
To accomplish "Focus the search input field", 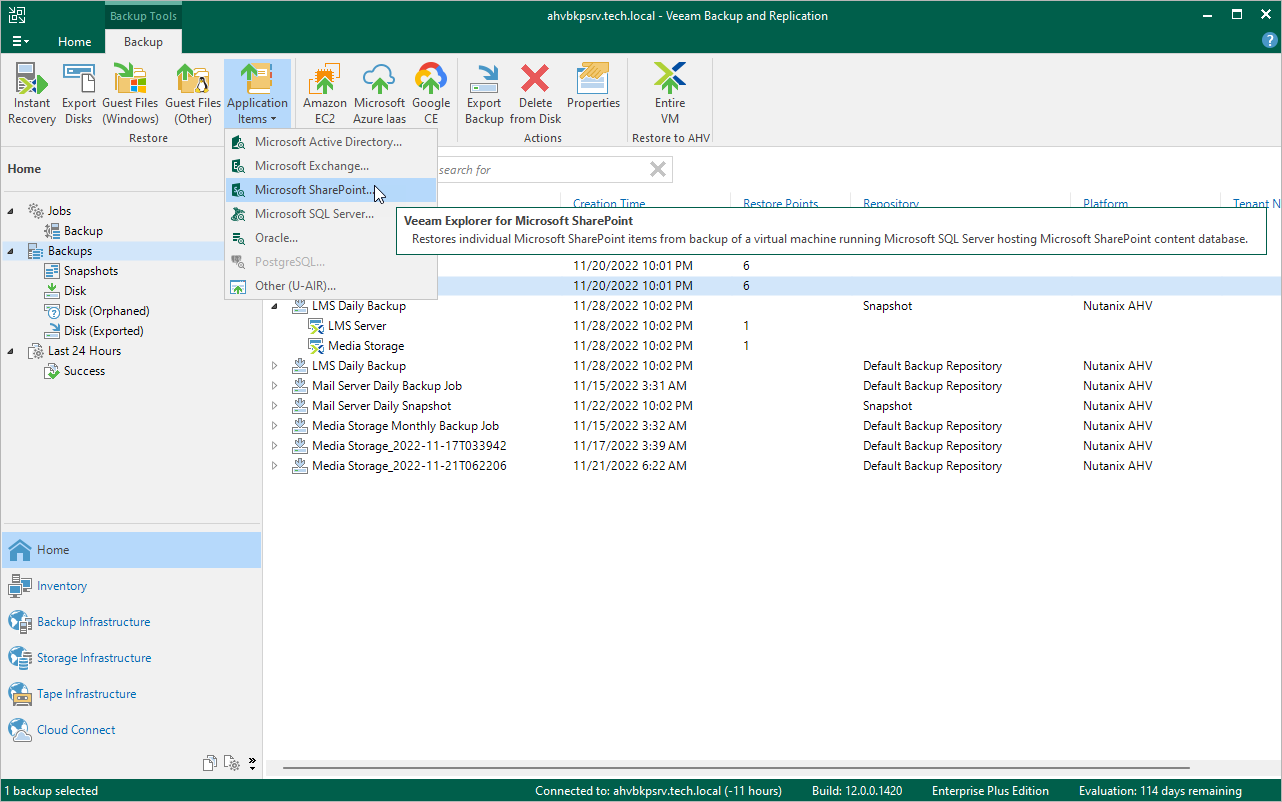I will (x=541, y=170).
